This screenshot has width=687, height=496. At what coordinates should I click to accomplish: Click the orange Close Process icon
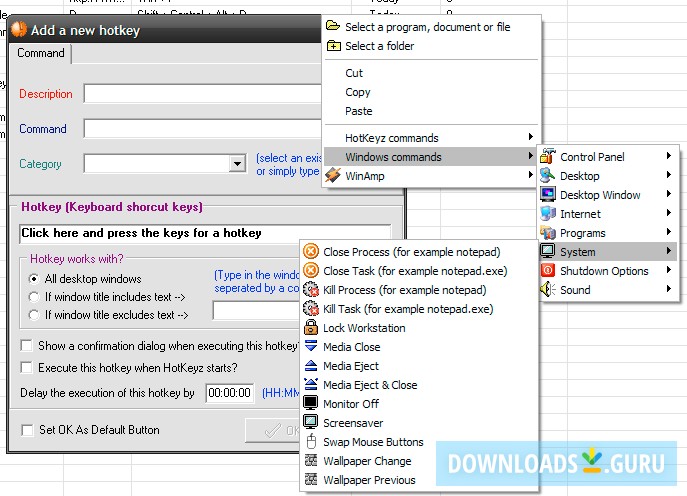(311, 252)
